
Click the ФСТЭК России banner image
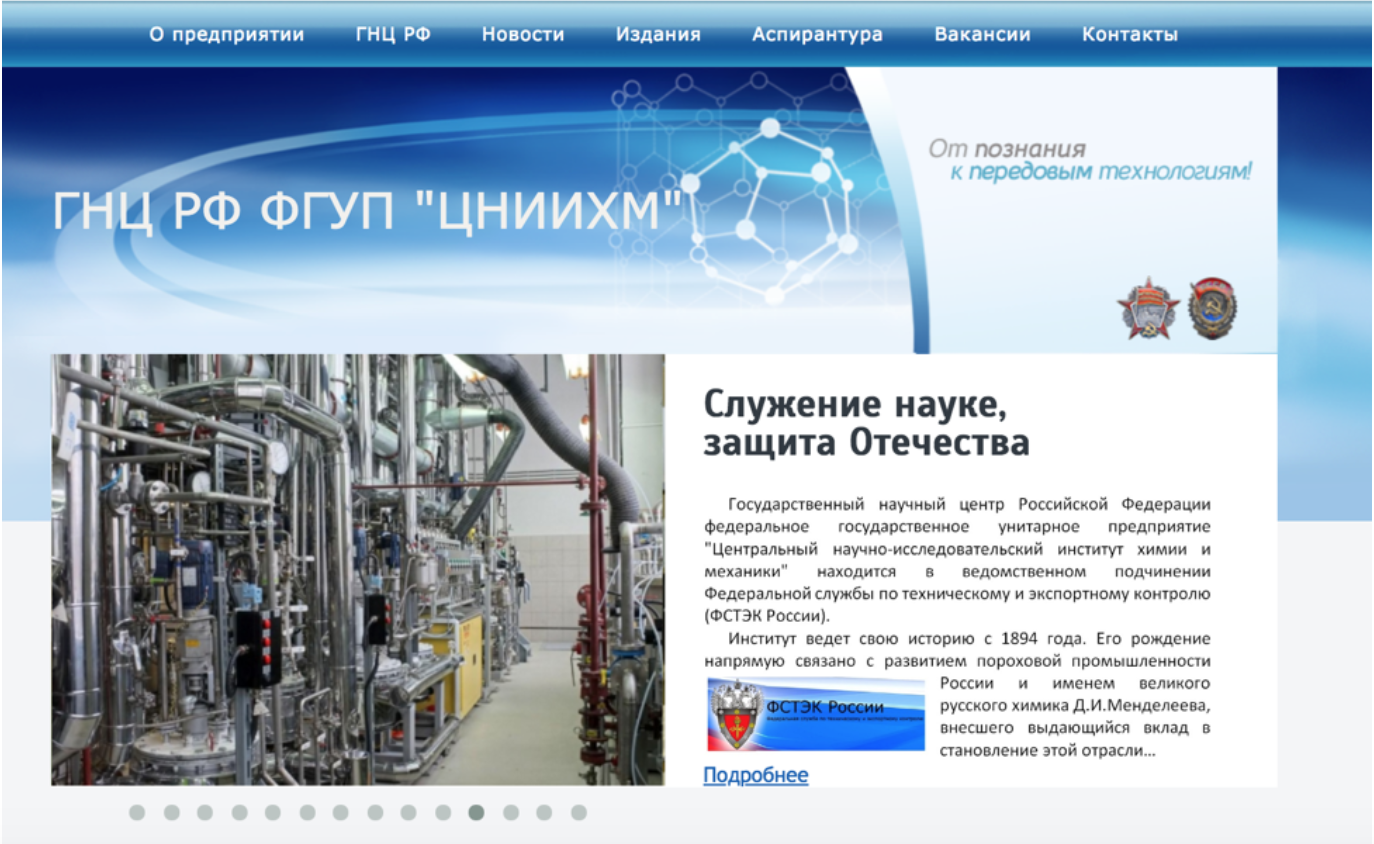click(x=816, y=714)
